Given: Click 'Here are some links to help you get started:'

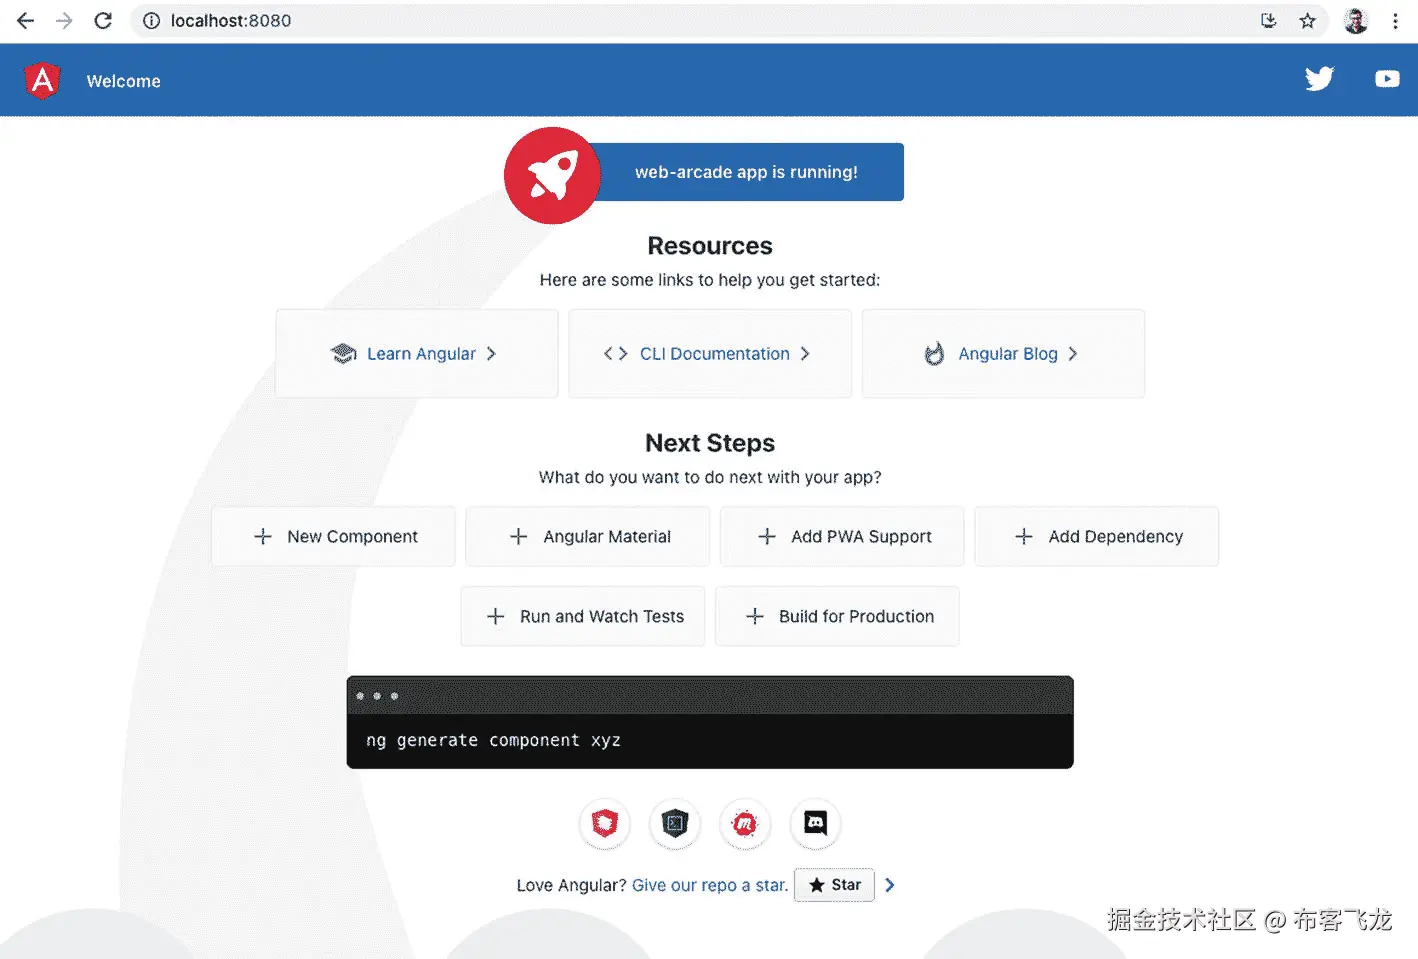Looking at the screenshot, I should pyautogui.click(x=710, y=280).
